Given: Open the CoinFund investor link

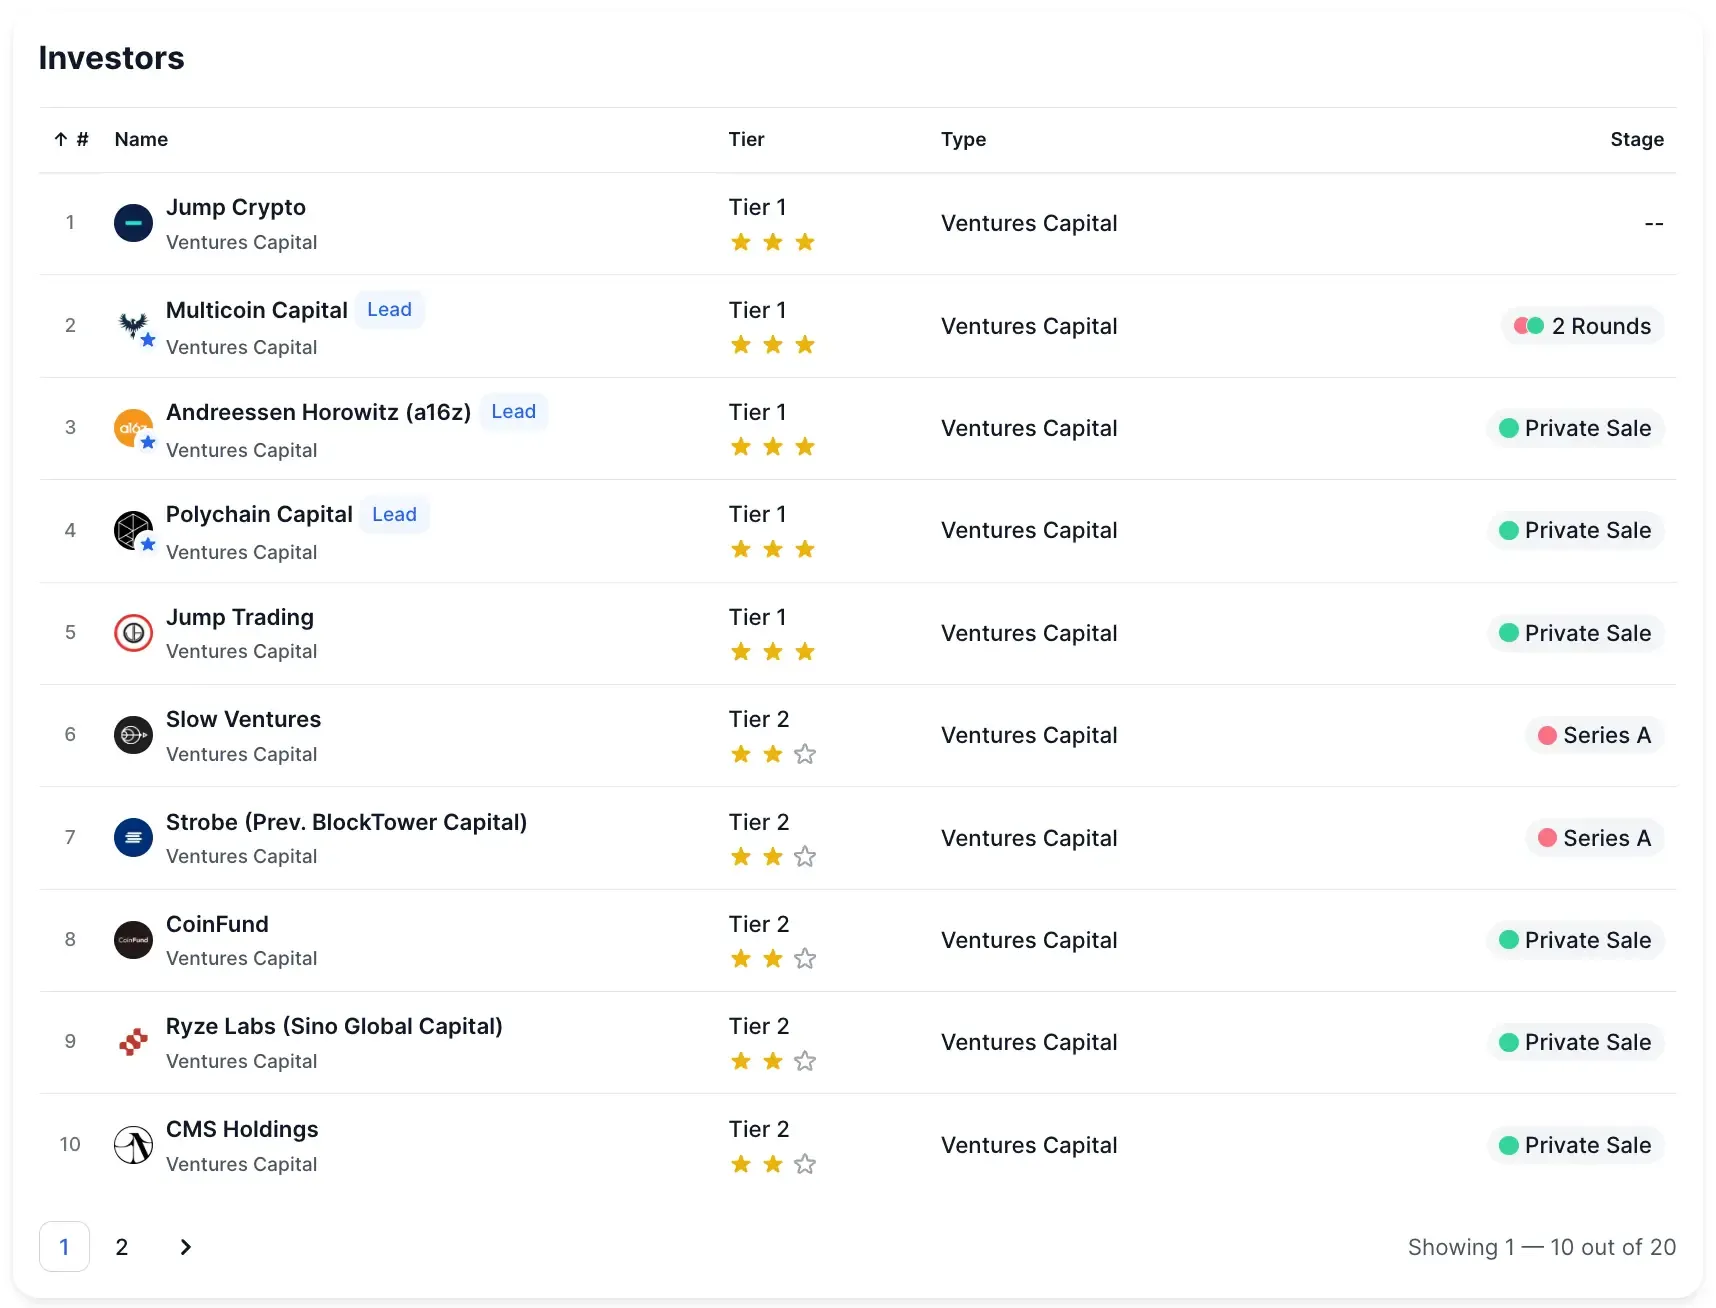Looking at the screenshot, I should 217,924.
